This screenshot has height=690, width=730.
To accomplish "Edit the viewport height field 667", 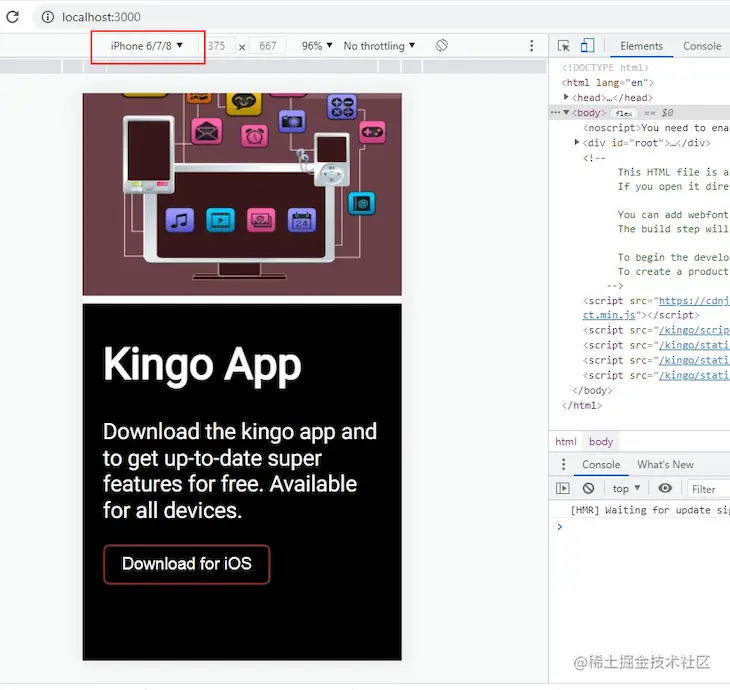I will [x=268, y=46].
